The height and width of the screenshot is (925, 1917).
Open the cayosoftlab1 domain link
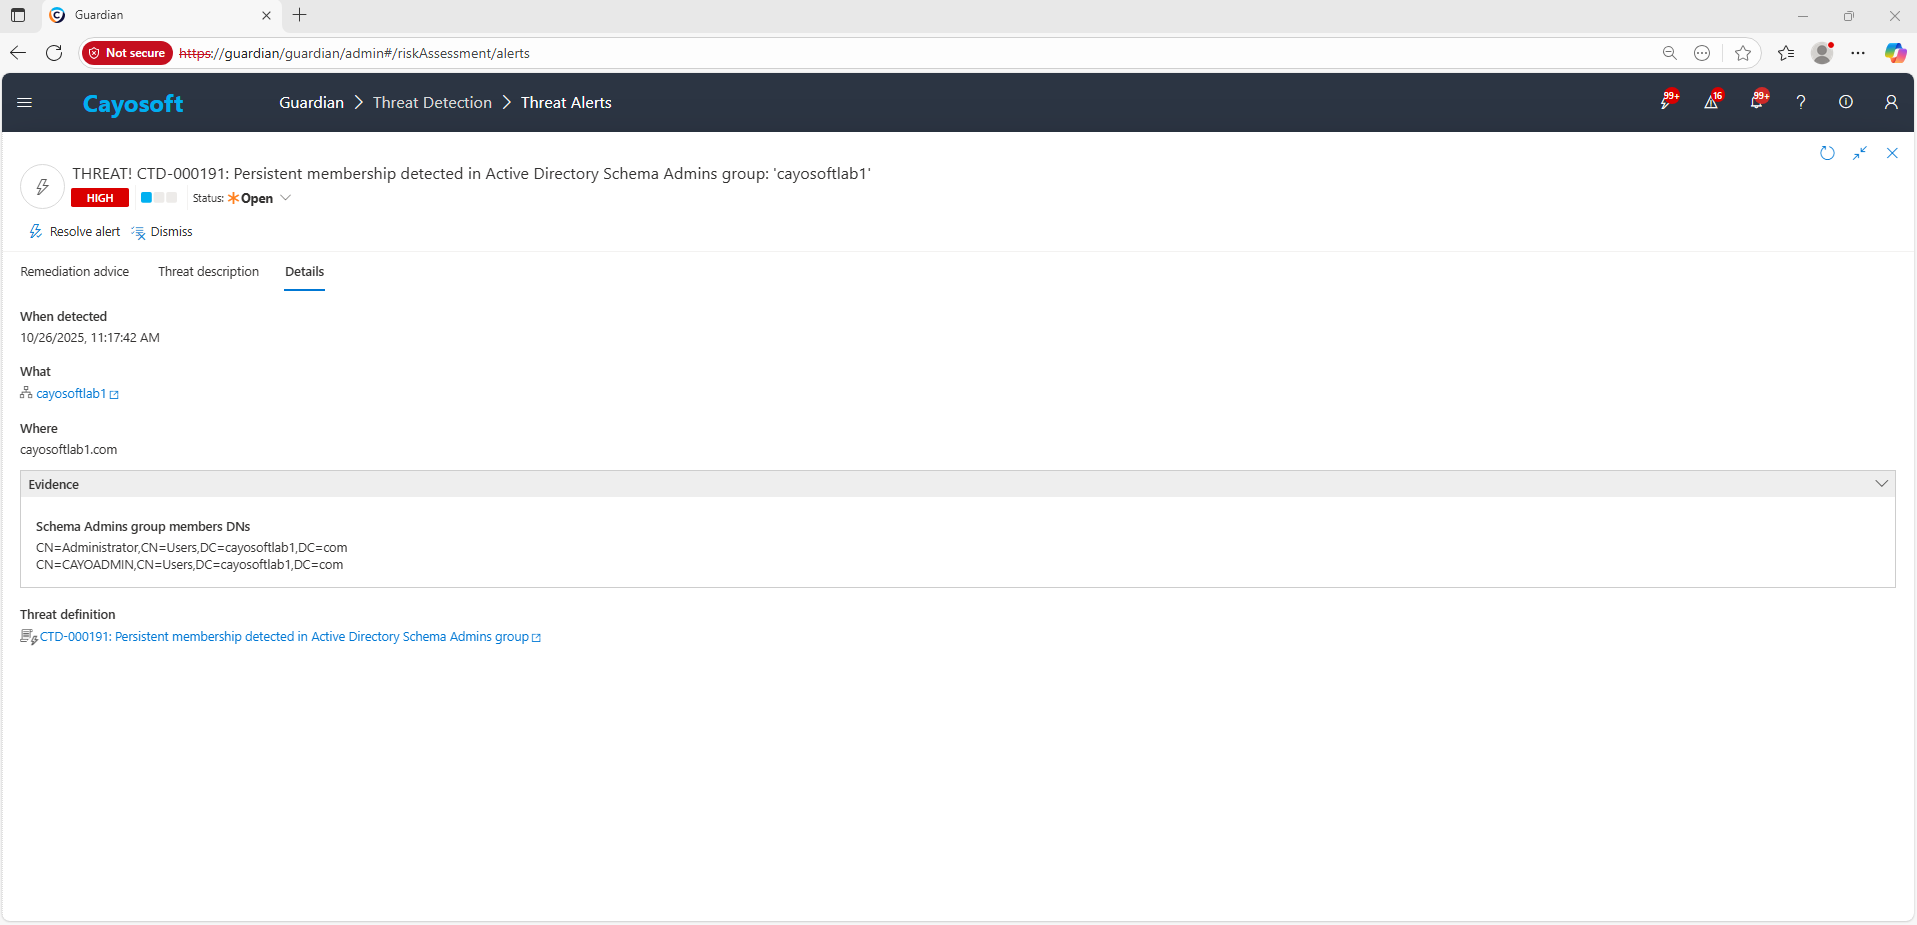coord(71,394)
